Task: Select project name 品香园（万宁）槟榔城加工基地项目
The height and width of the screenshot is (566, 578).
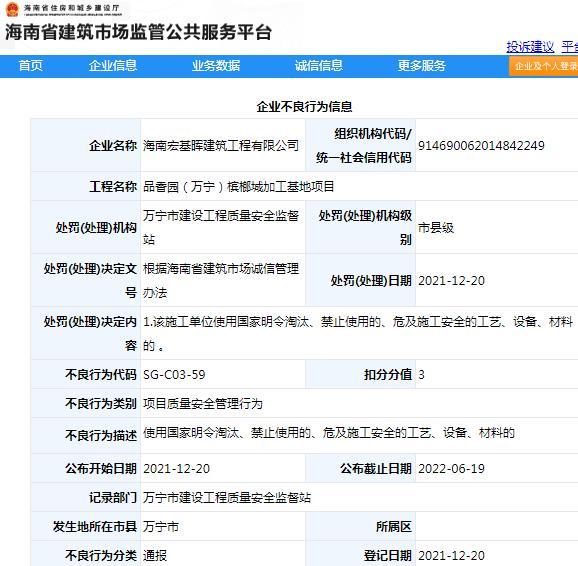Action: 238,187
